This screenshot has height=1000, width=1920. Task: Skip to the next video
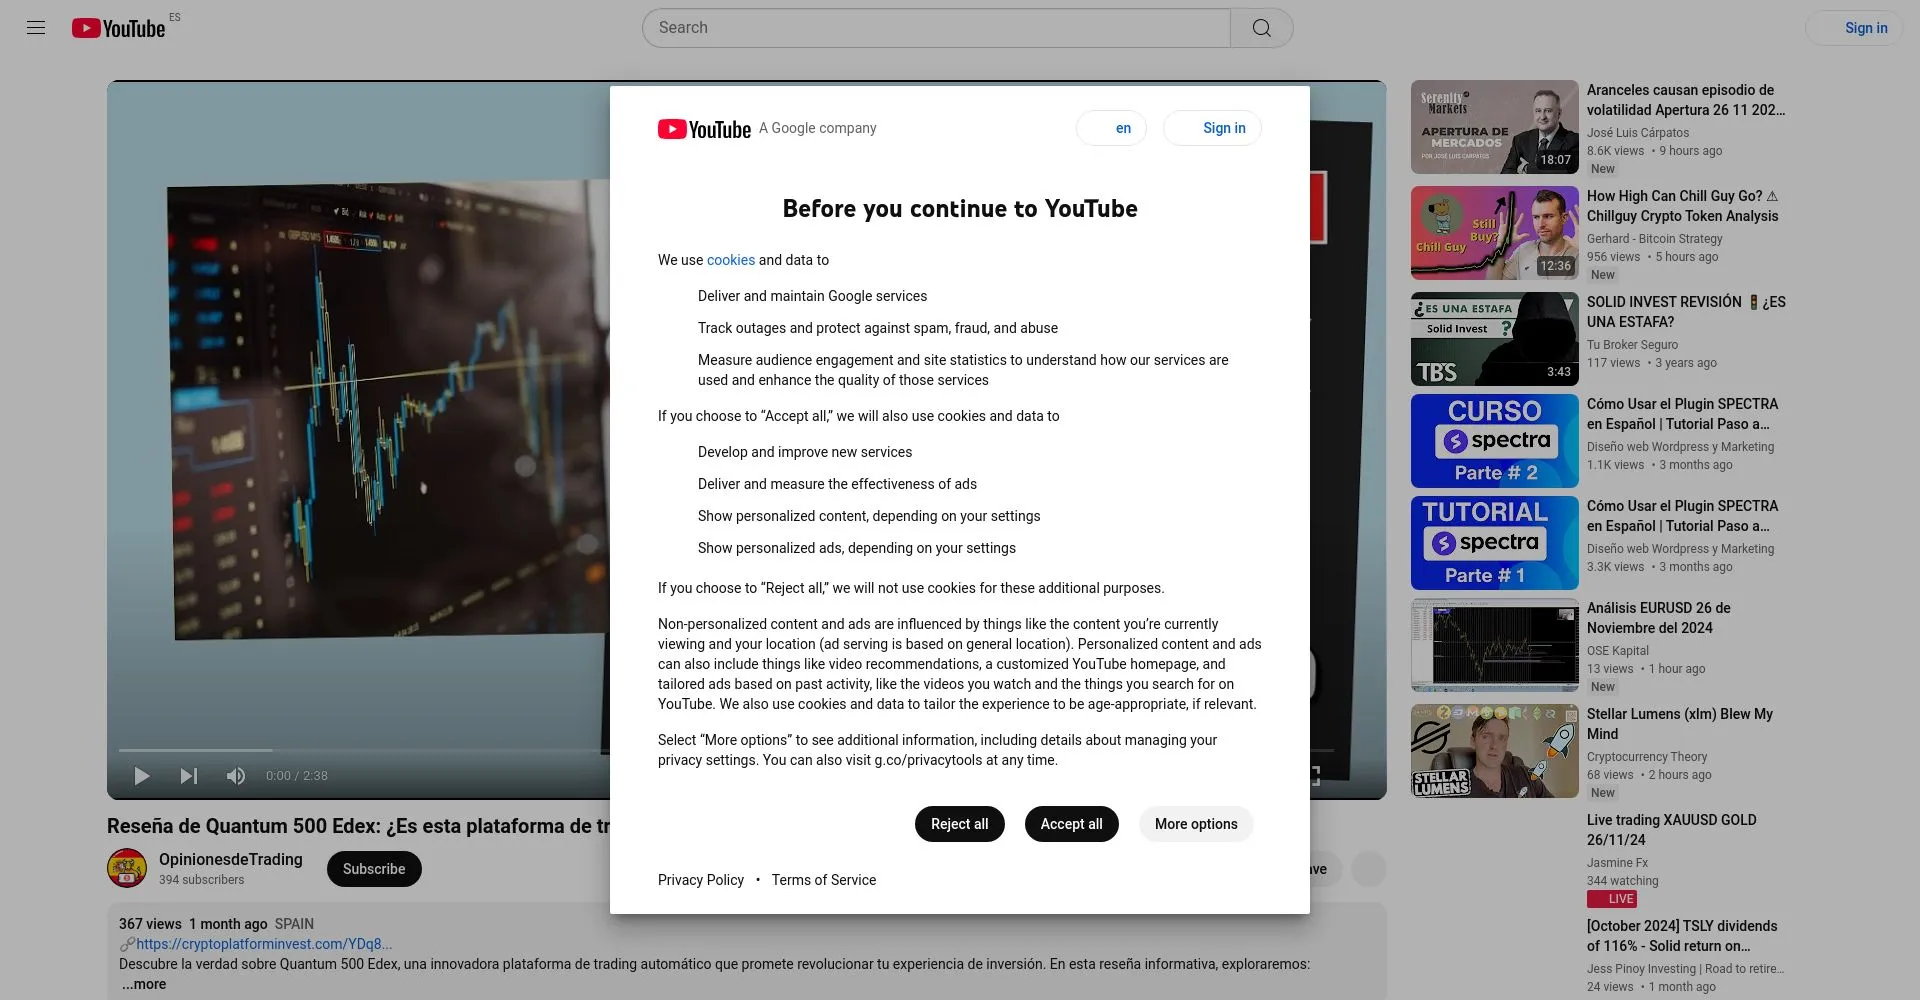tap(188, 776)
